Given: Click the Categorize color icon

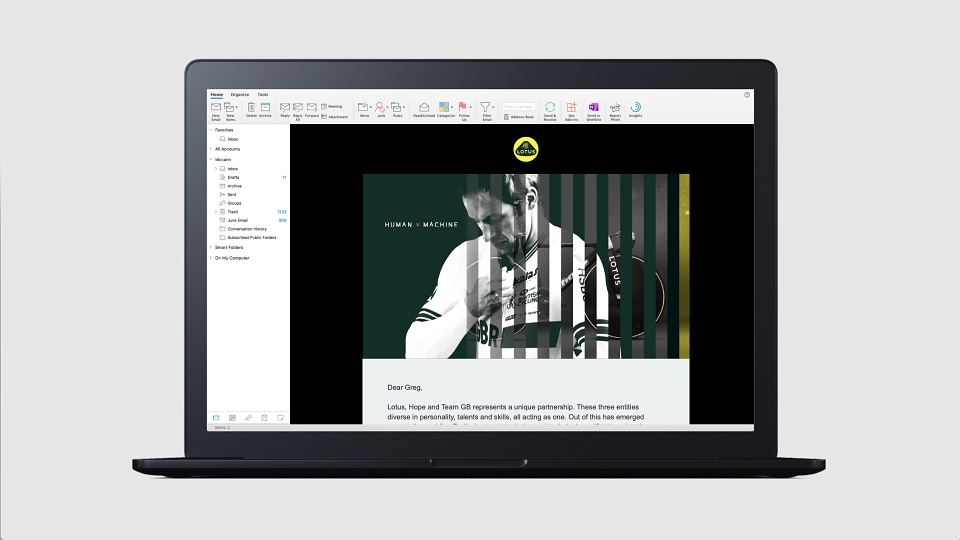Looking at the screenshot, I should [444, 107].
